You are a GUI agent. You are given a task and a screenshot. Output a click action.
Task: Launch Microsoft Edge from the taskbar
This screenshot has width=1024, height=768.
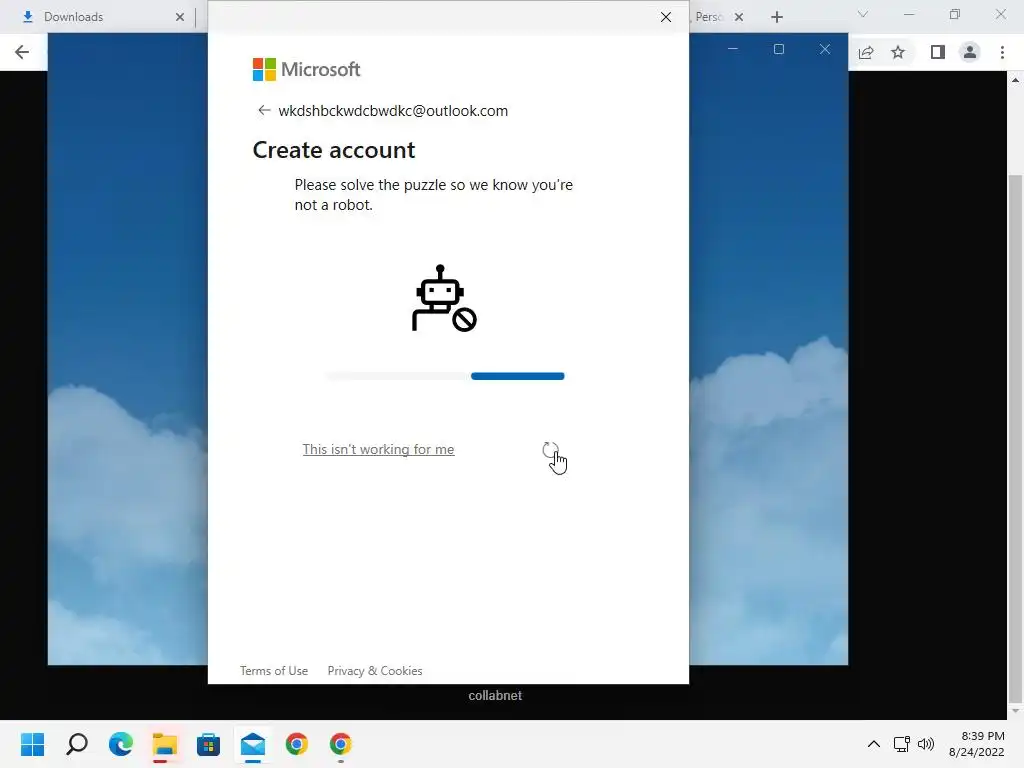click(x=121, y=744)
